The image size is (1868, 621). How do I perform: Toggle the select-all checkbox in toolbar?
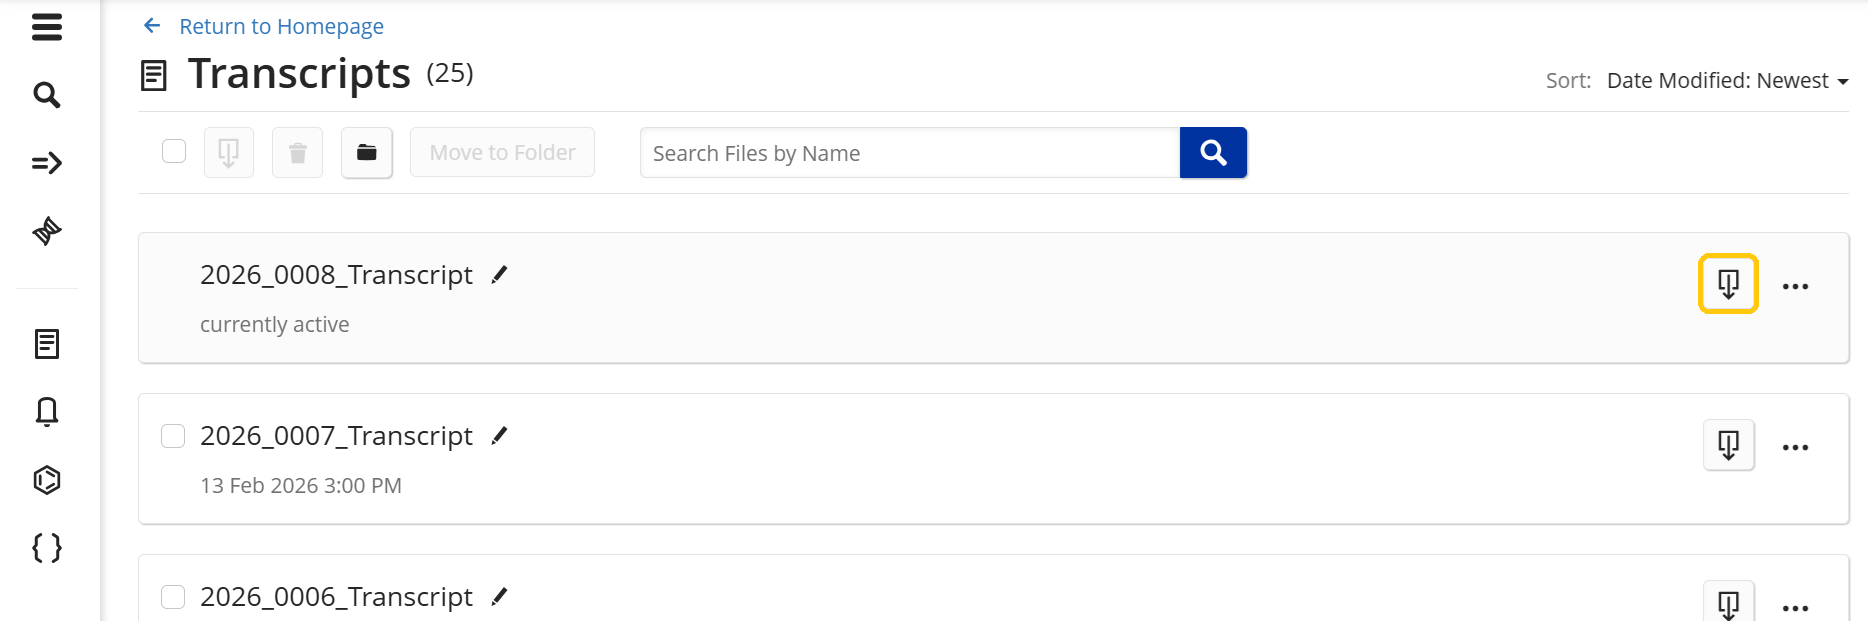tap(174, 151)
